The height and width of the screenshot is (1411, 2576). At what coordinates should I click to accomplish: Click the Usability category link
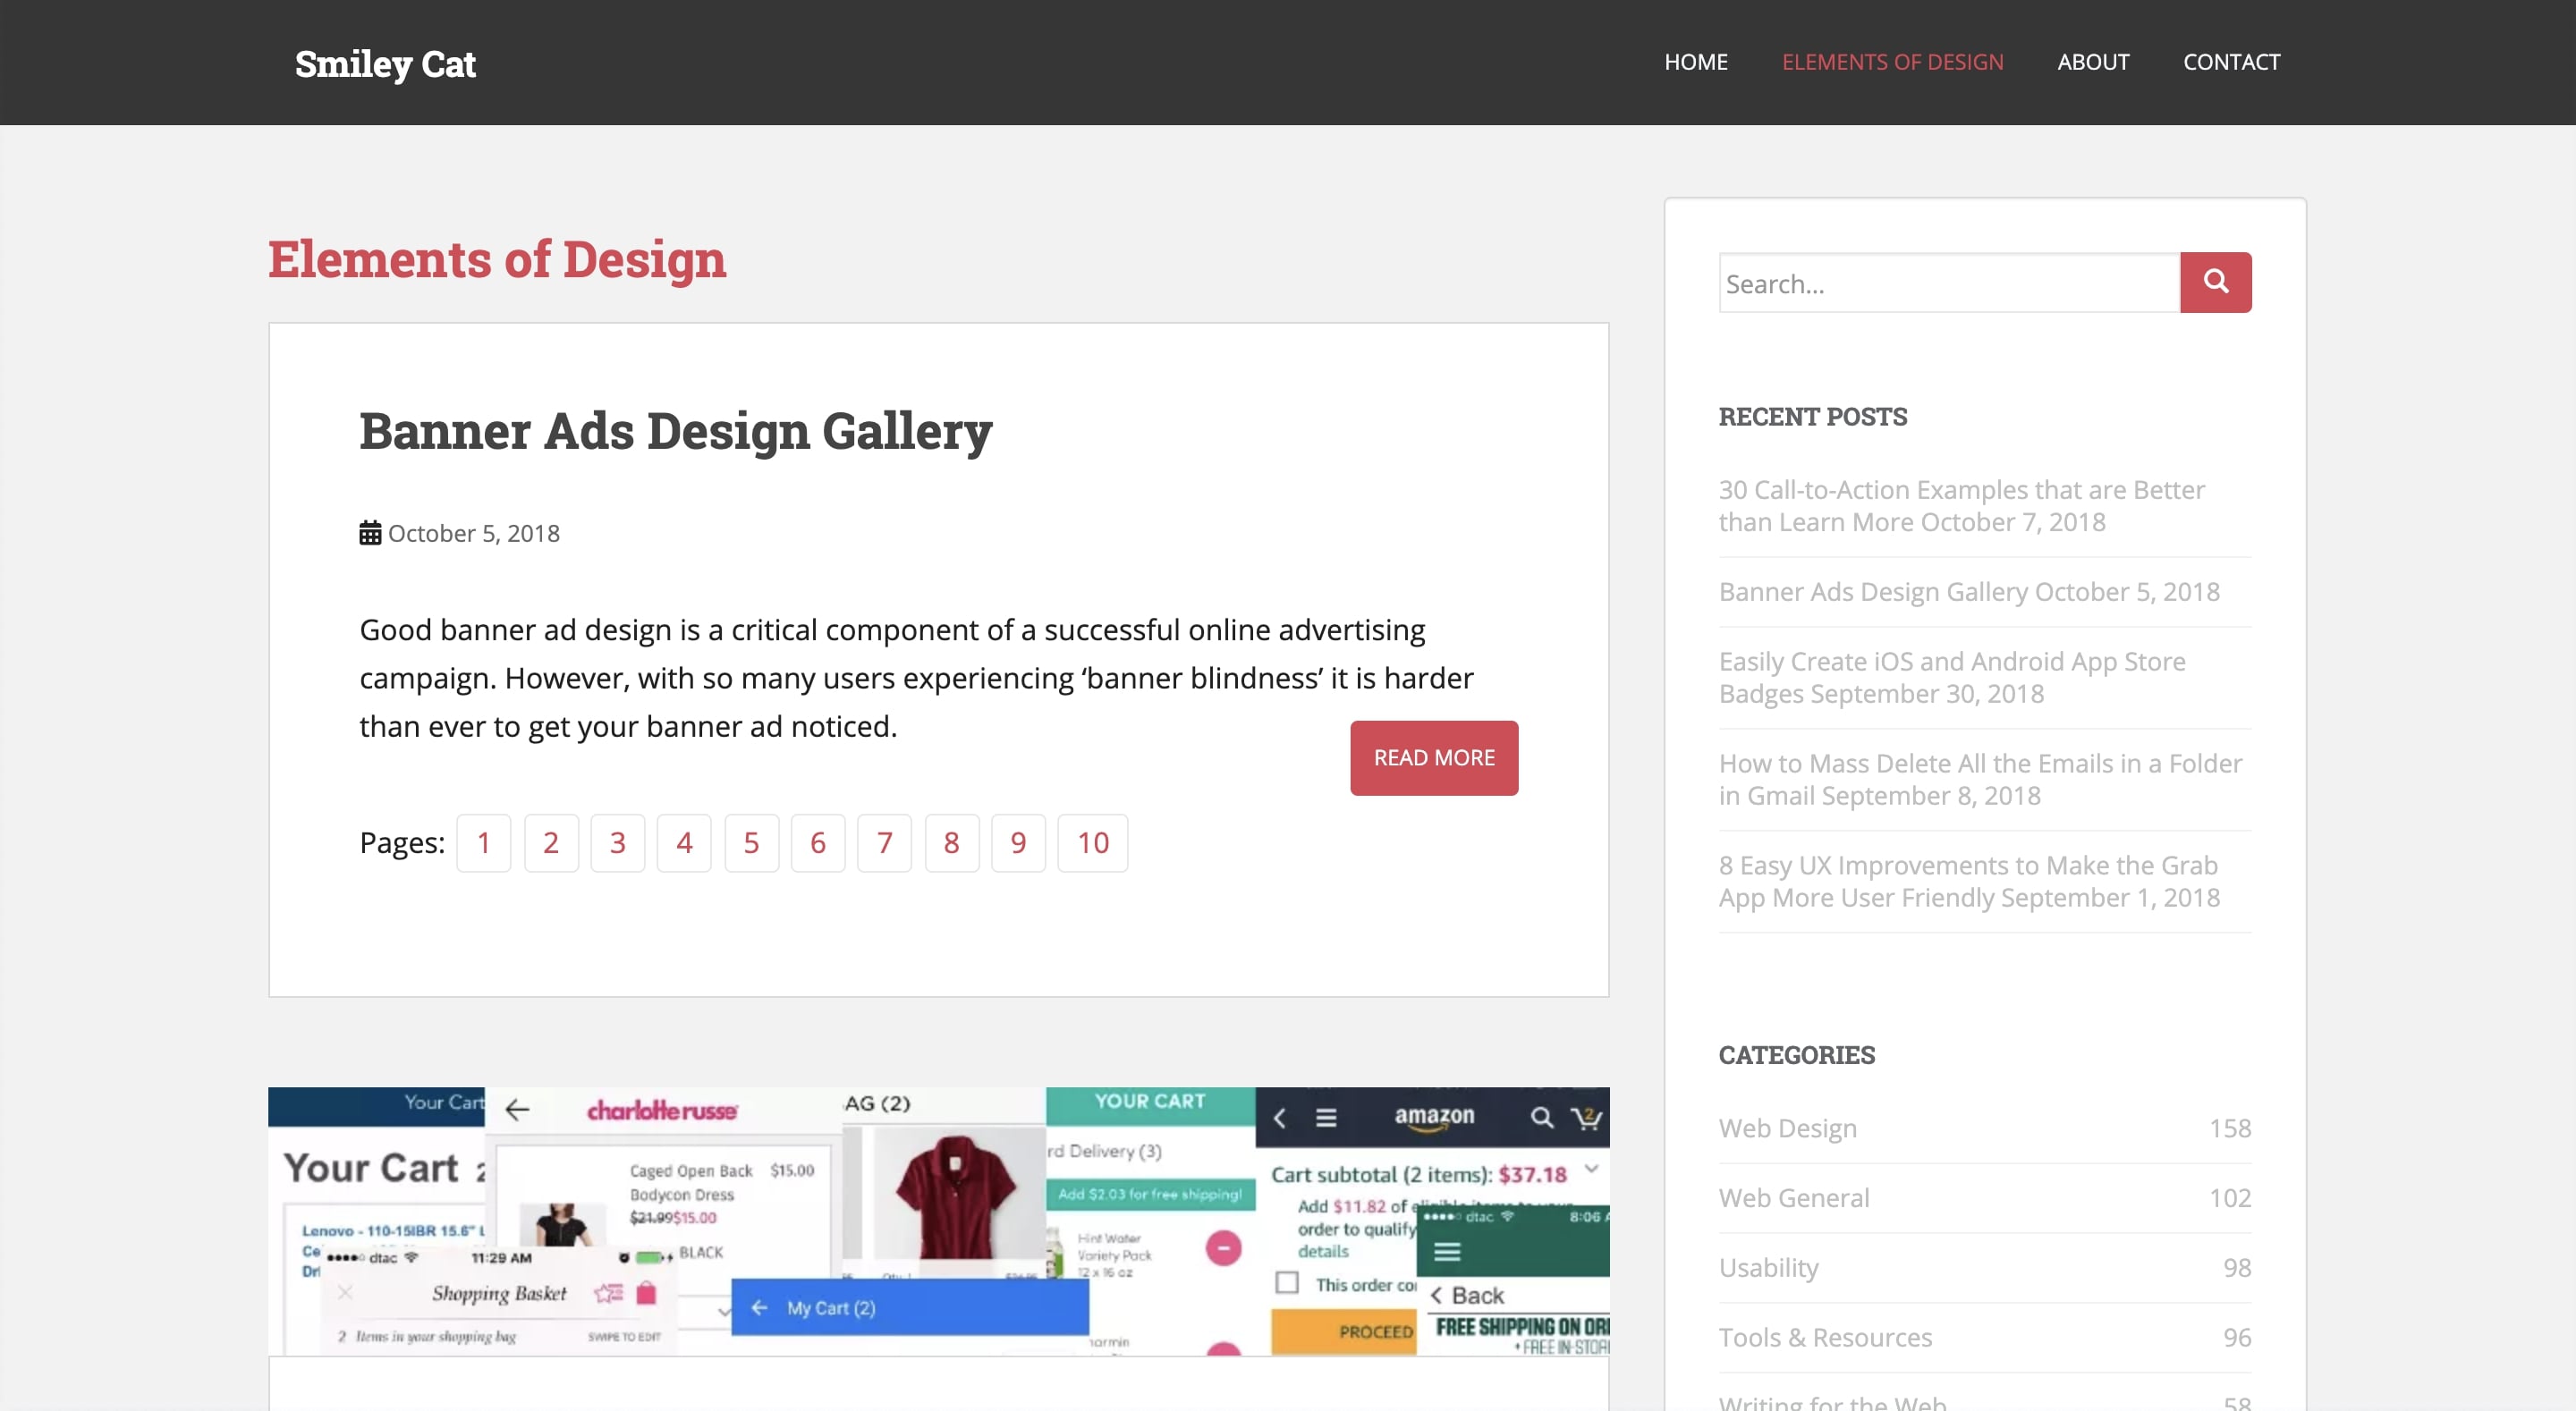tap(1767, 1267)
